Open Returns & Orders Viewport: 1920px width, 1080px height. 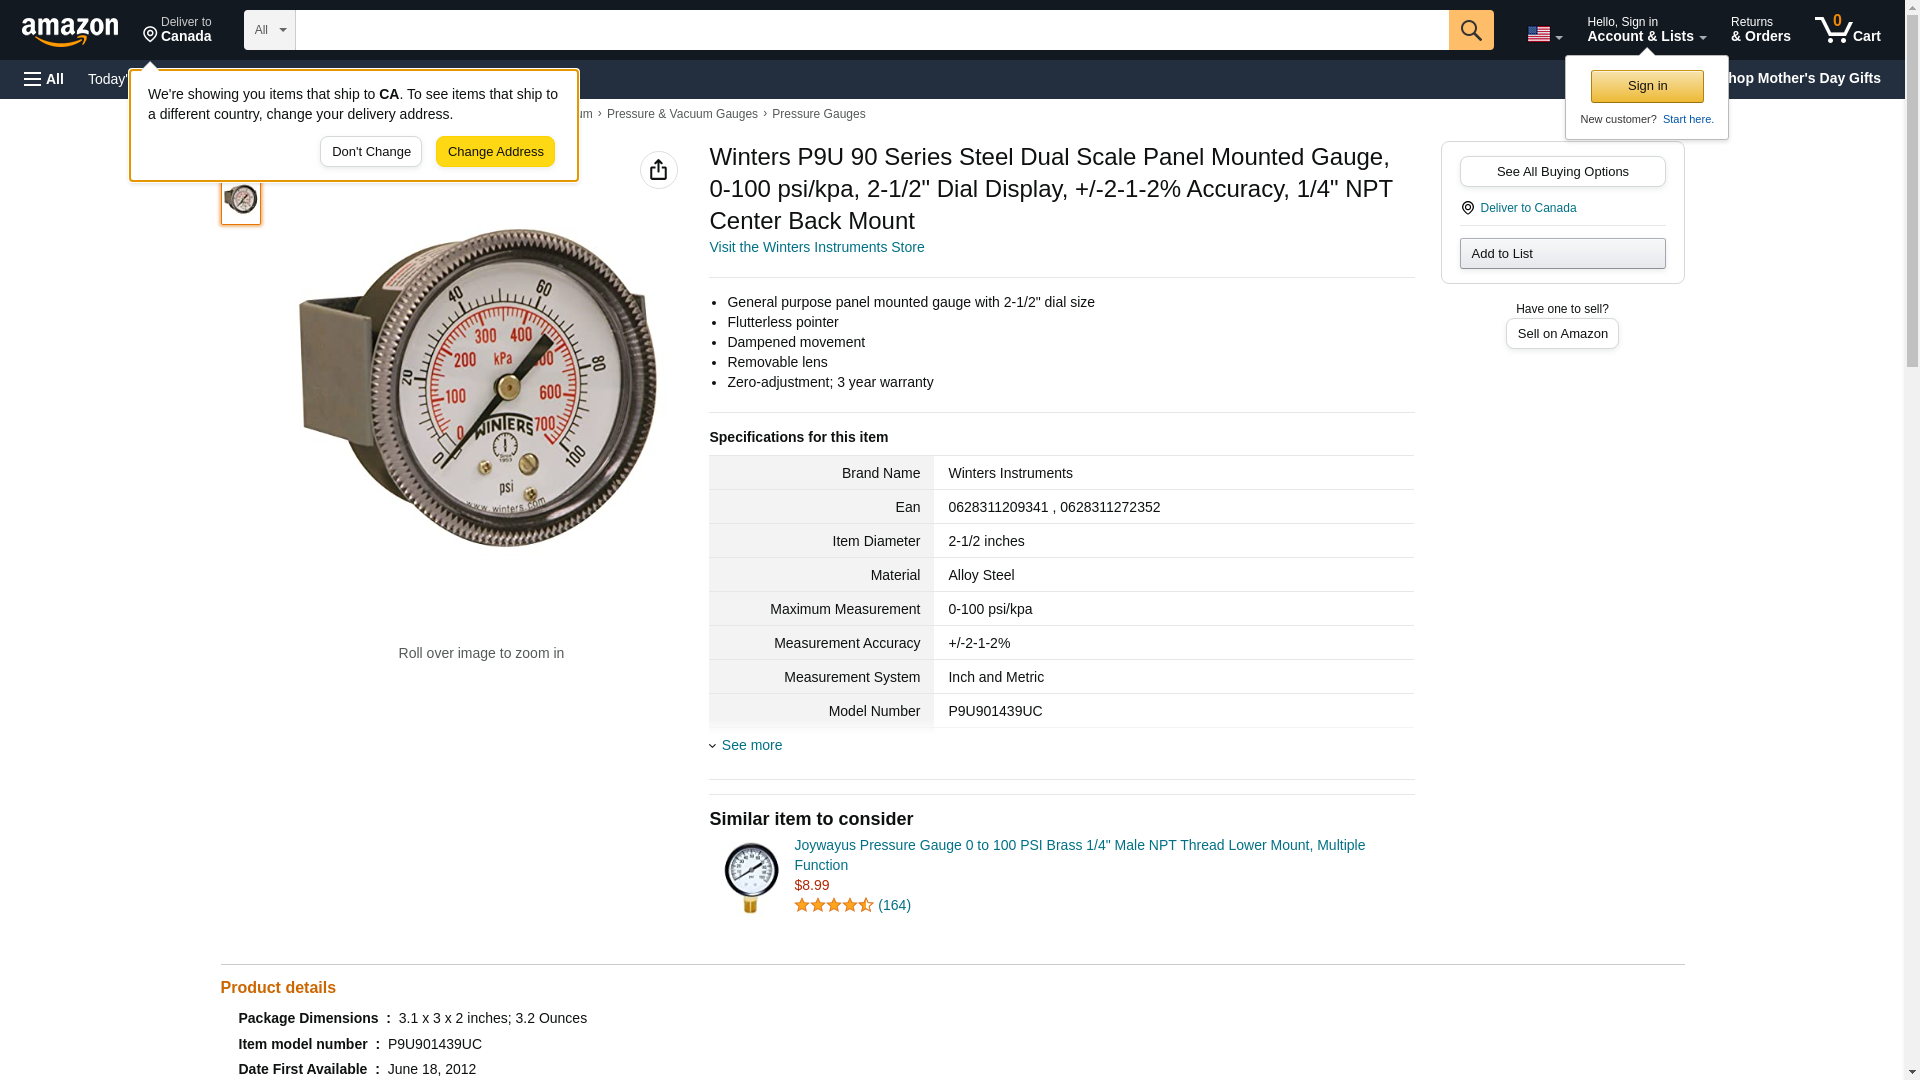tap(1760, 30)
